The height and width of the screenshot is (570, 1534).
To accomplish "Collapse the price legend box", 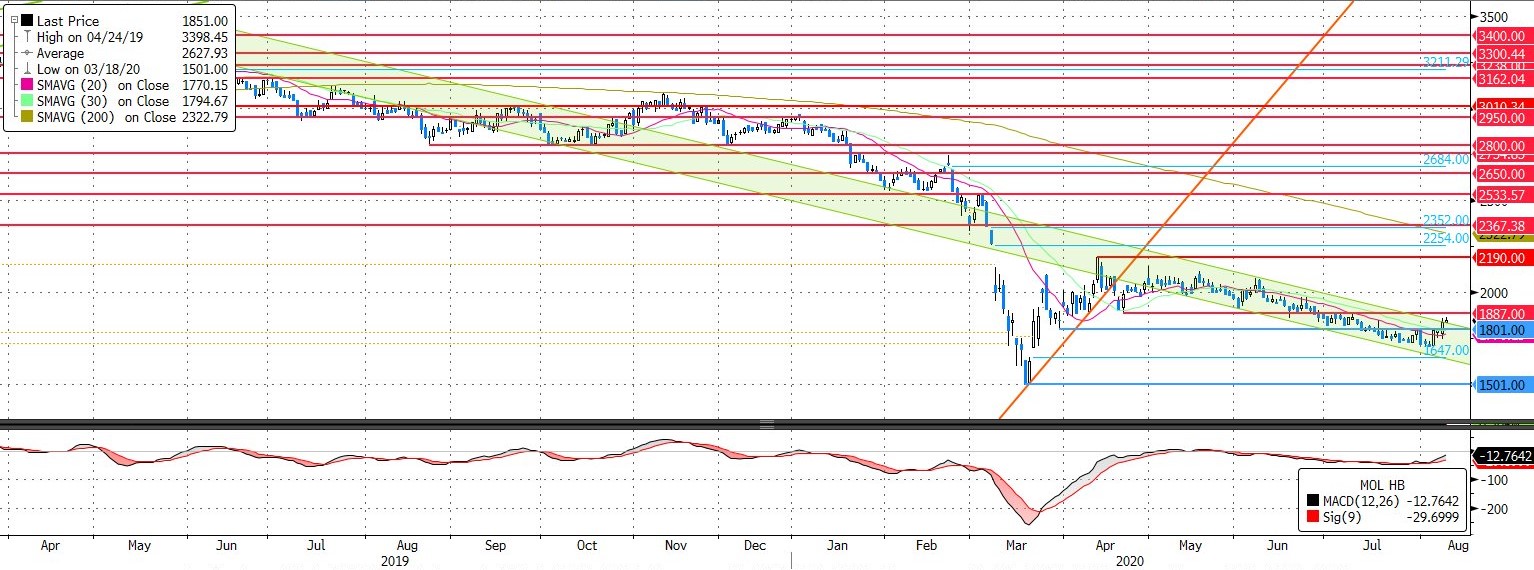I will pos(13,20).
